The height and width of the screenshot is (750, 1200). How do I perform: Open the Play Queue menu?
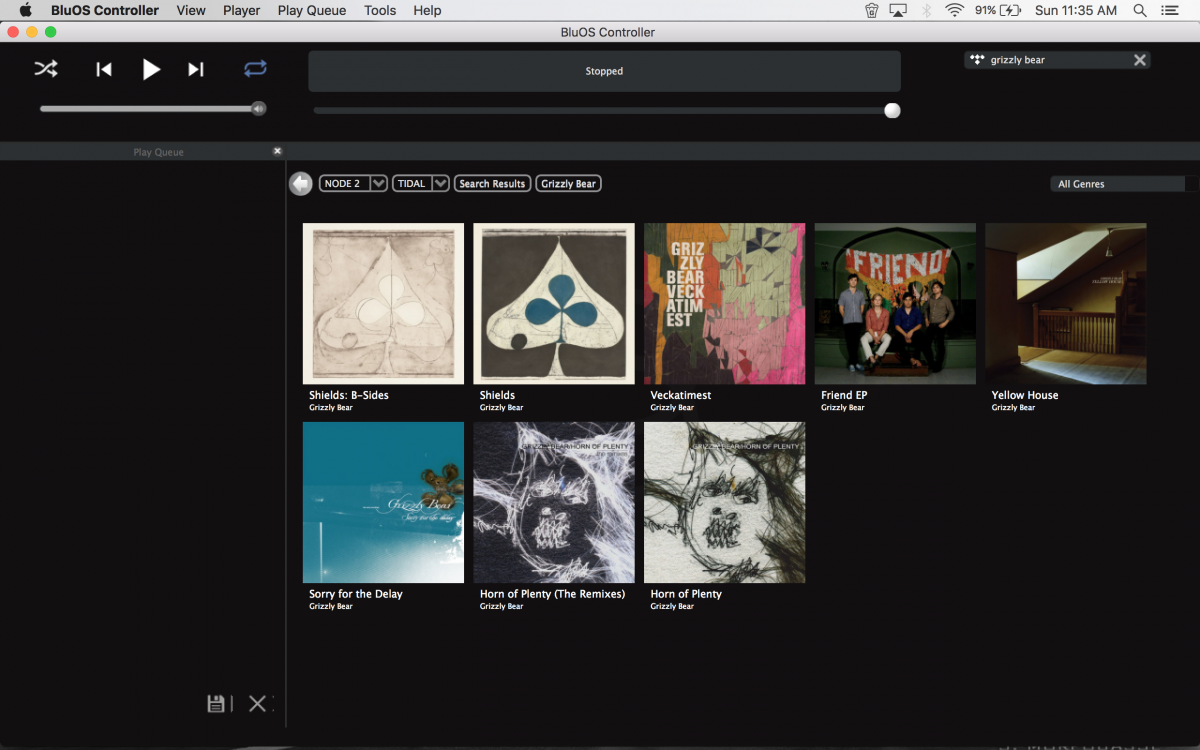312,10
